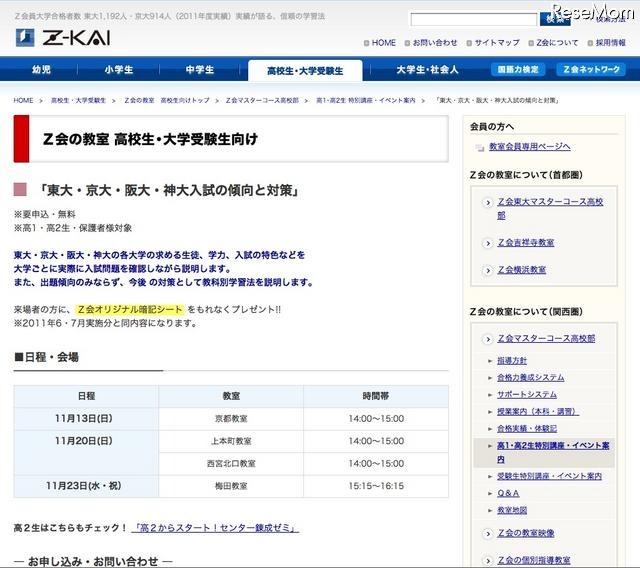Open 授業案内（本科・講習） link

point(538,411)
